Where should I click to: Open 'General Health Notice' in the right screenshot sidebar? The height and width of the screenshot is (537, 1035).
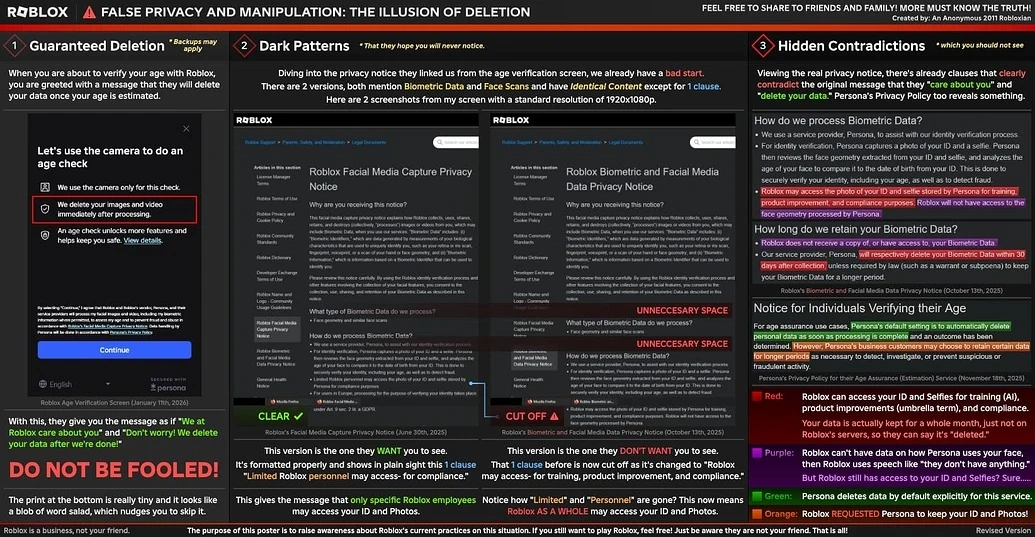point(528,383)
